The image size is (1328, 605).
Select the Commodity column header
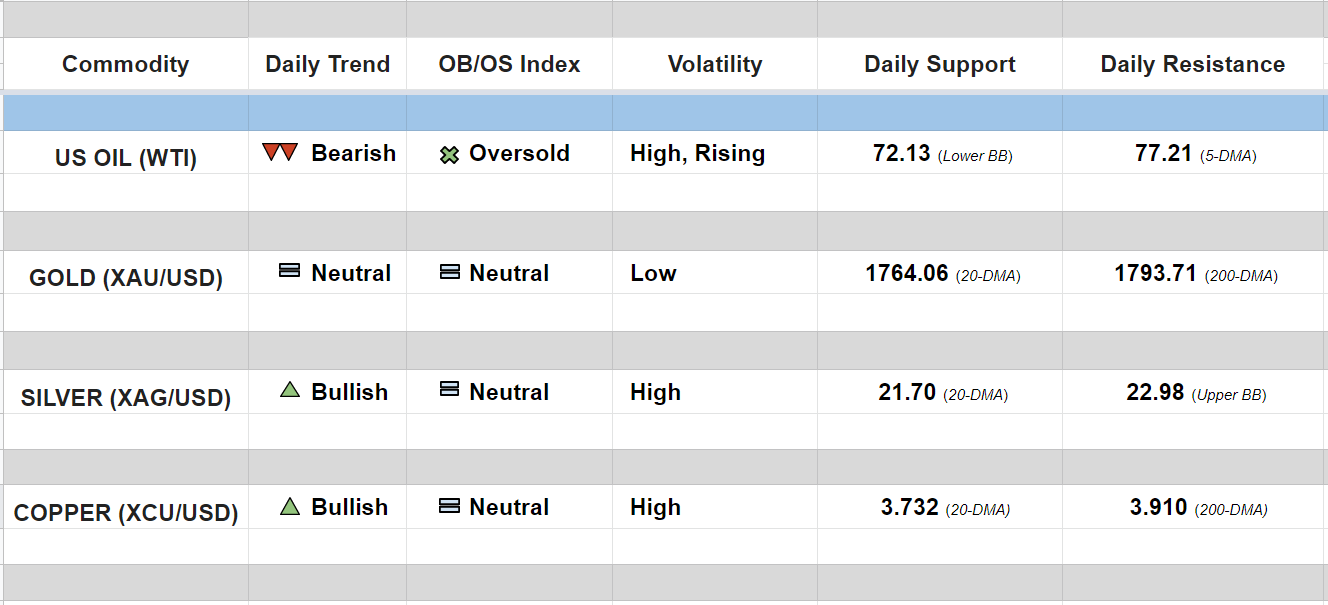click(125, 64)
